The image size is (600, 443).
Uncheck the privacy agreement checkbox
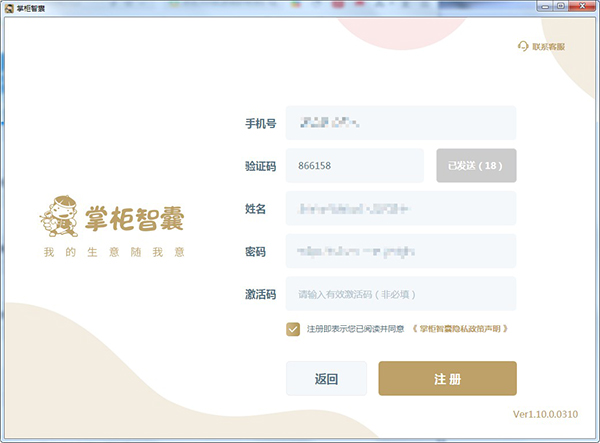click(x=293, y=329)
